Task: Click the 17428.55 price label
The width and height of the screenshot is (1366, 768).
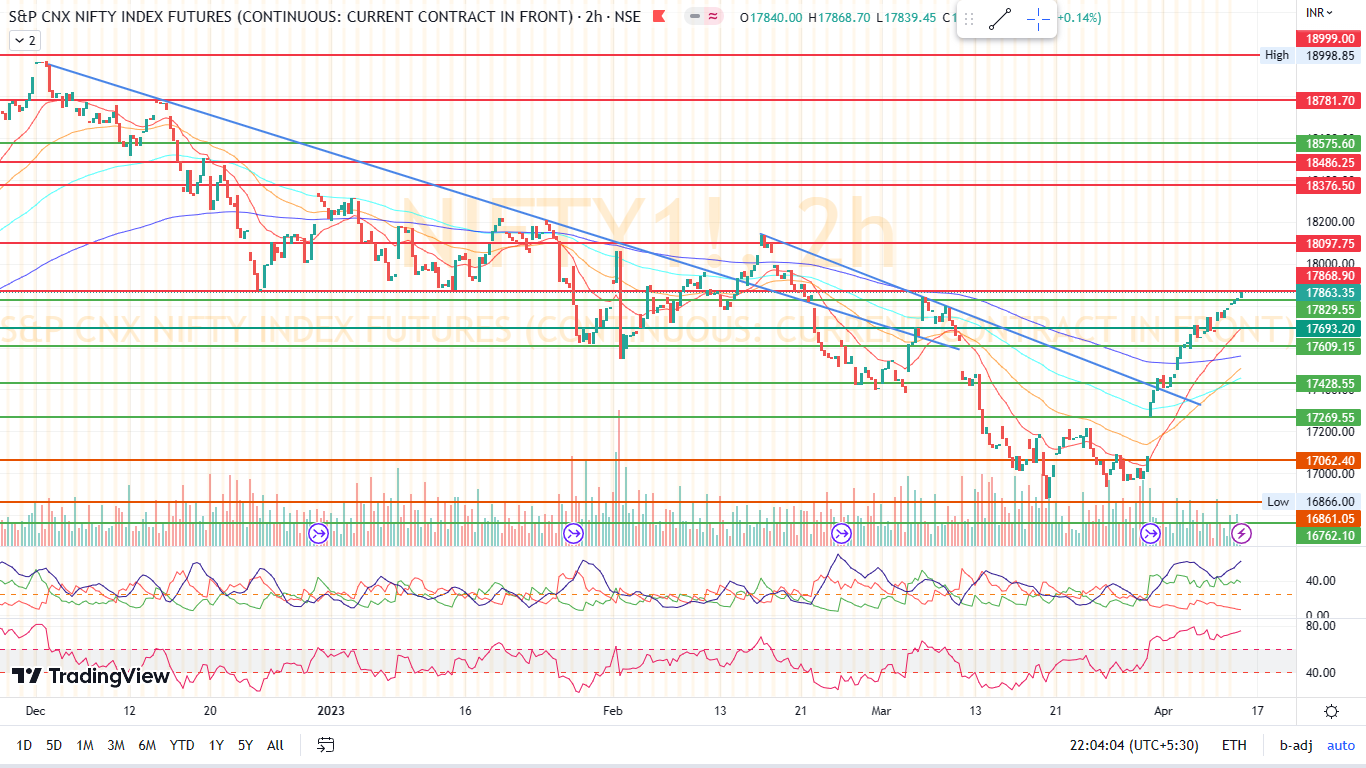Action: 1330,383
